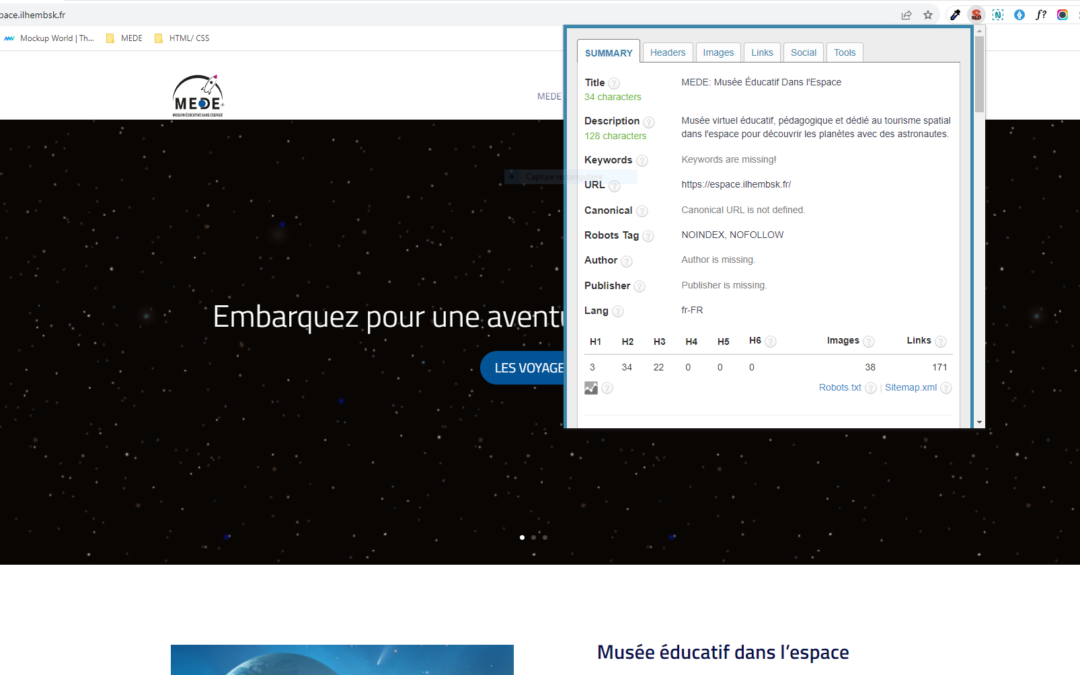This screenshot has width=1080, height=675.
Task: Click the NOINDEX, NOFOLLOW robots value
Action: click(x=732, y=235)
